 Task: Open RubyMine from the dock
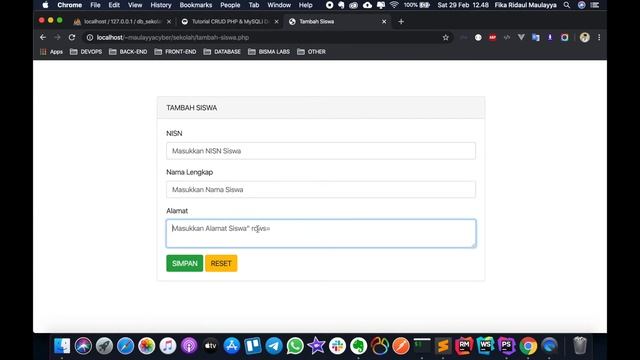(464, 346)
